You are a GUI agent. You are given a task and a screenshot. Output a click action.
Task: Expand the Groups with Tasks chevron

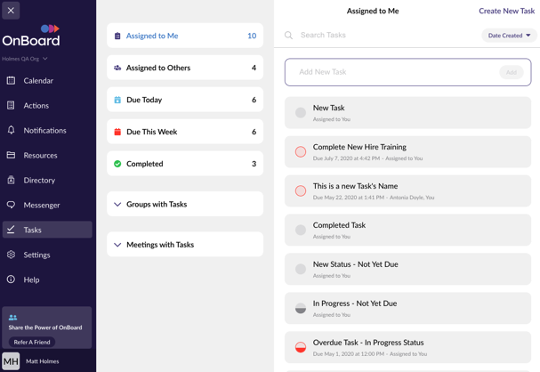click(x=117, y=204)
